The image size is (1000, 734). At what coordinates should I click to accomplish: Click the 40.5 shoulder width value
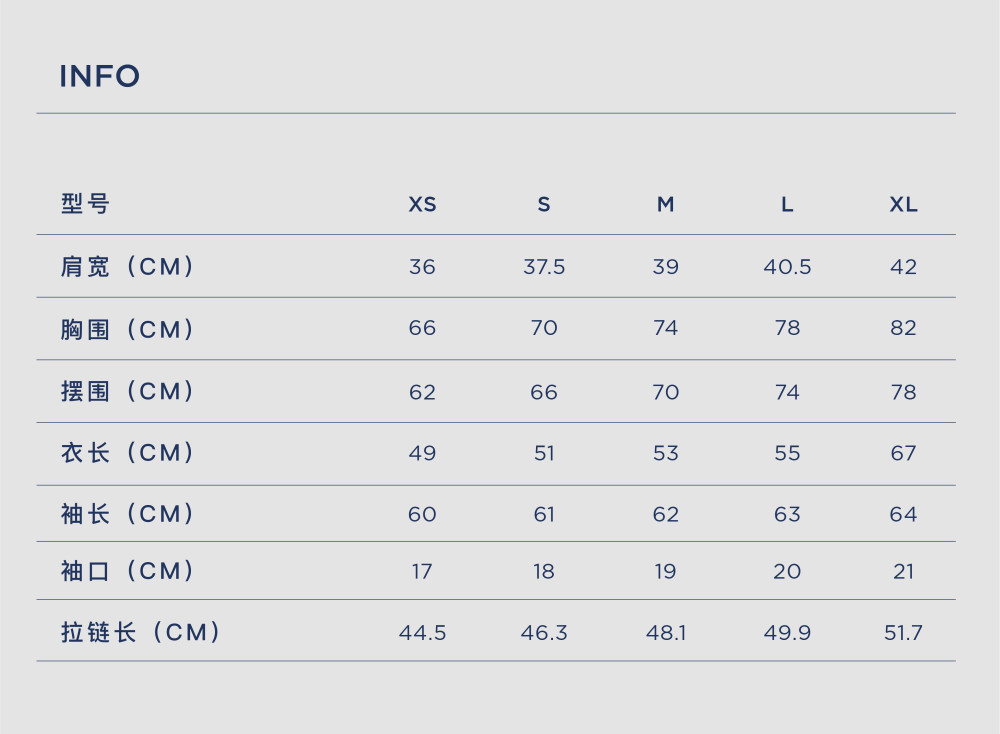[787, 267]
